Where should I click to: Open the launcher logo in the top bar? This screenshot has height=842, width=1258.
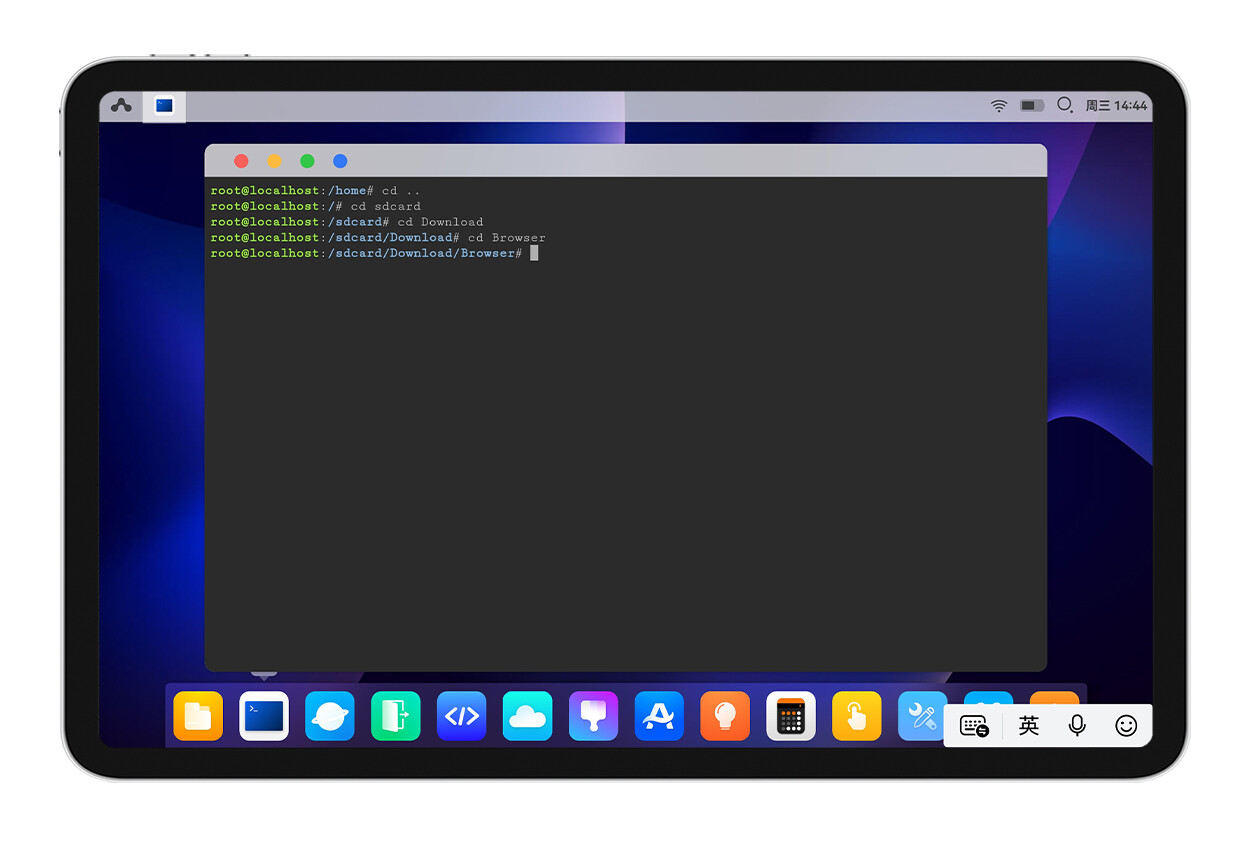(121, 105)
